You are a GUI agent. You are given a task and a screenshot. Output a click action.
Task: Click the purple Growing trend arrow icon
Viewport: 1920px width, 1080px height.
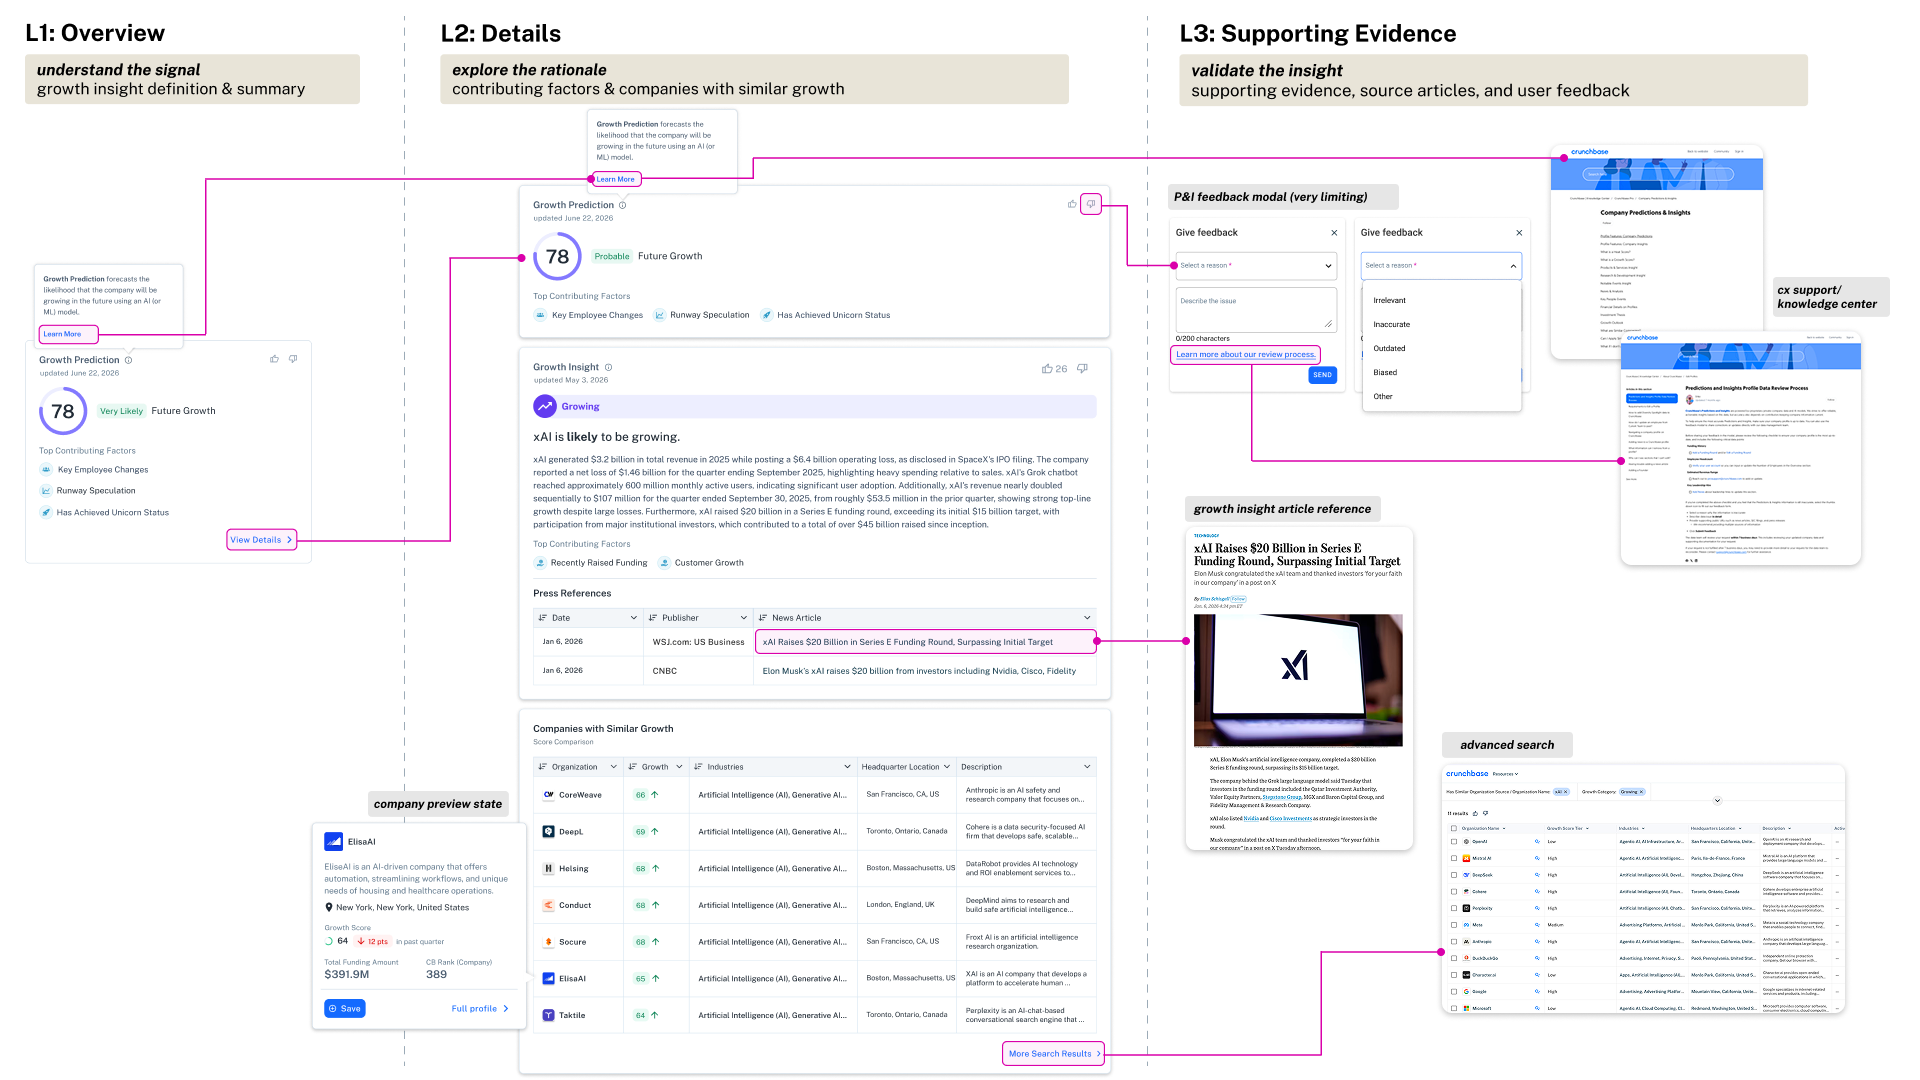[x=545, y=406]
